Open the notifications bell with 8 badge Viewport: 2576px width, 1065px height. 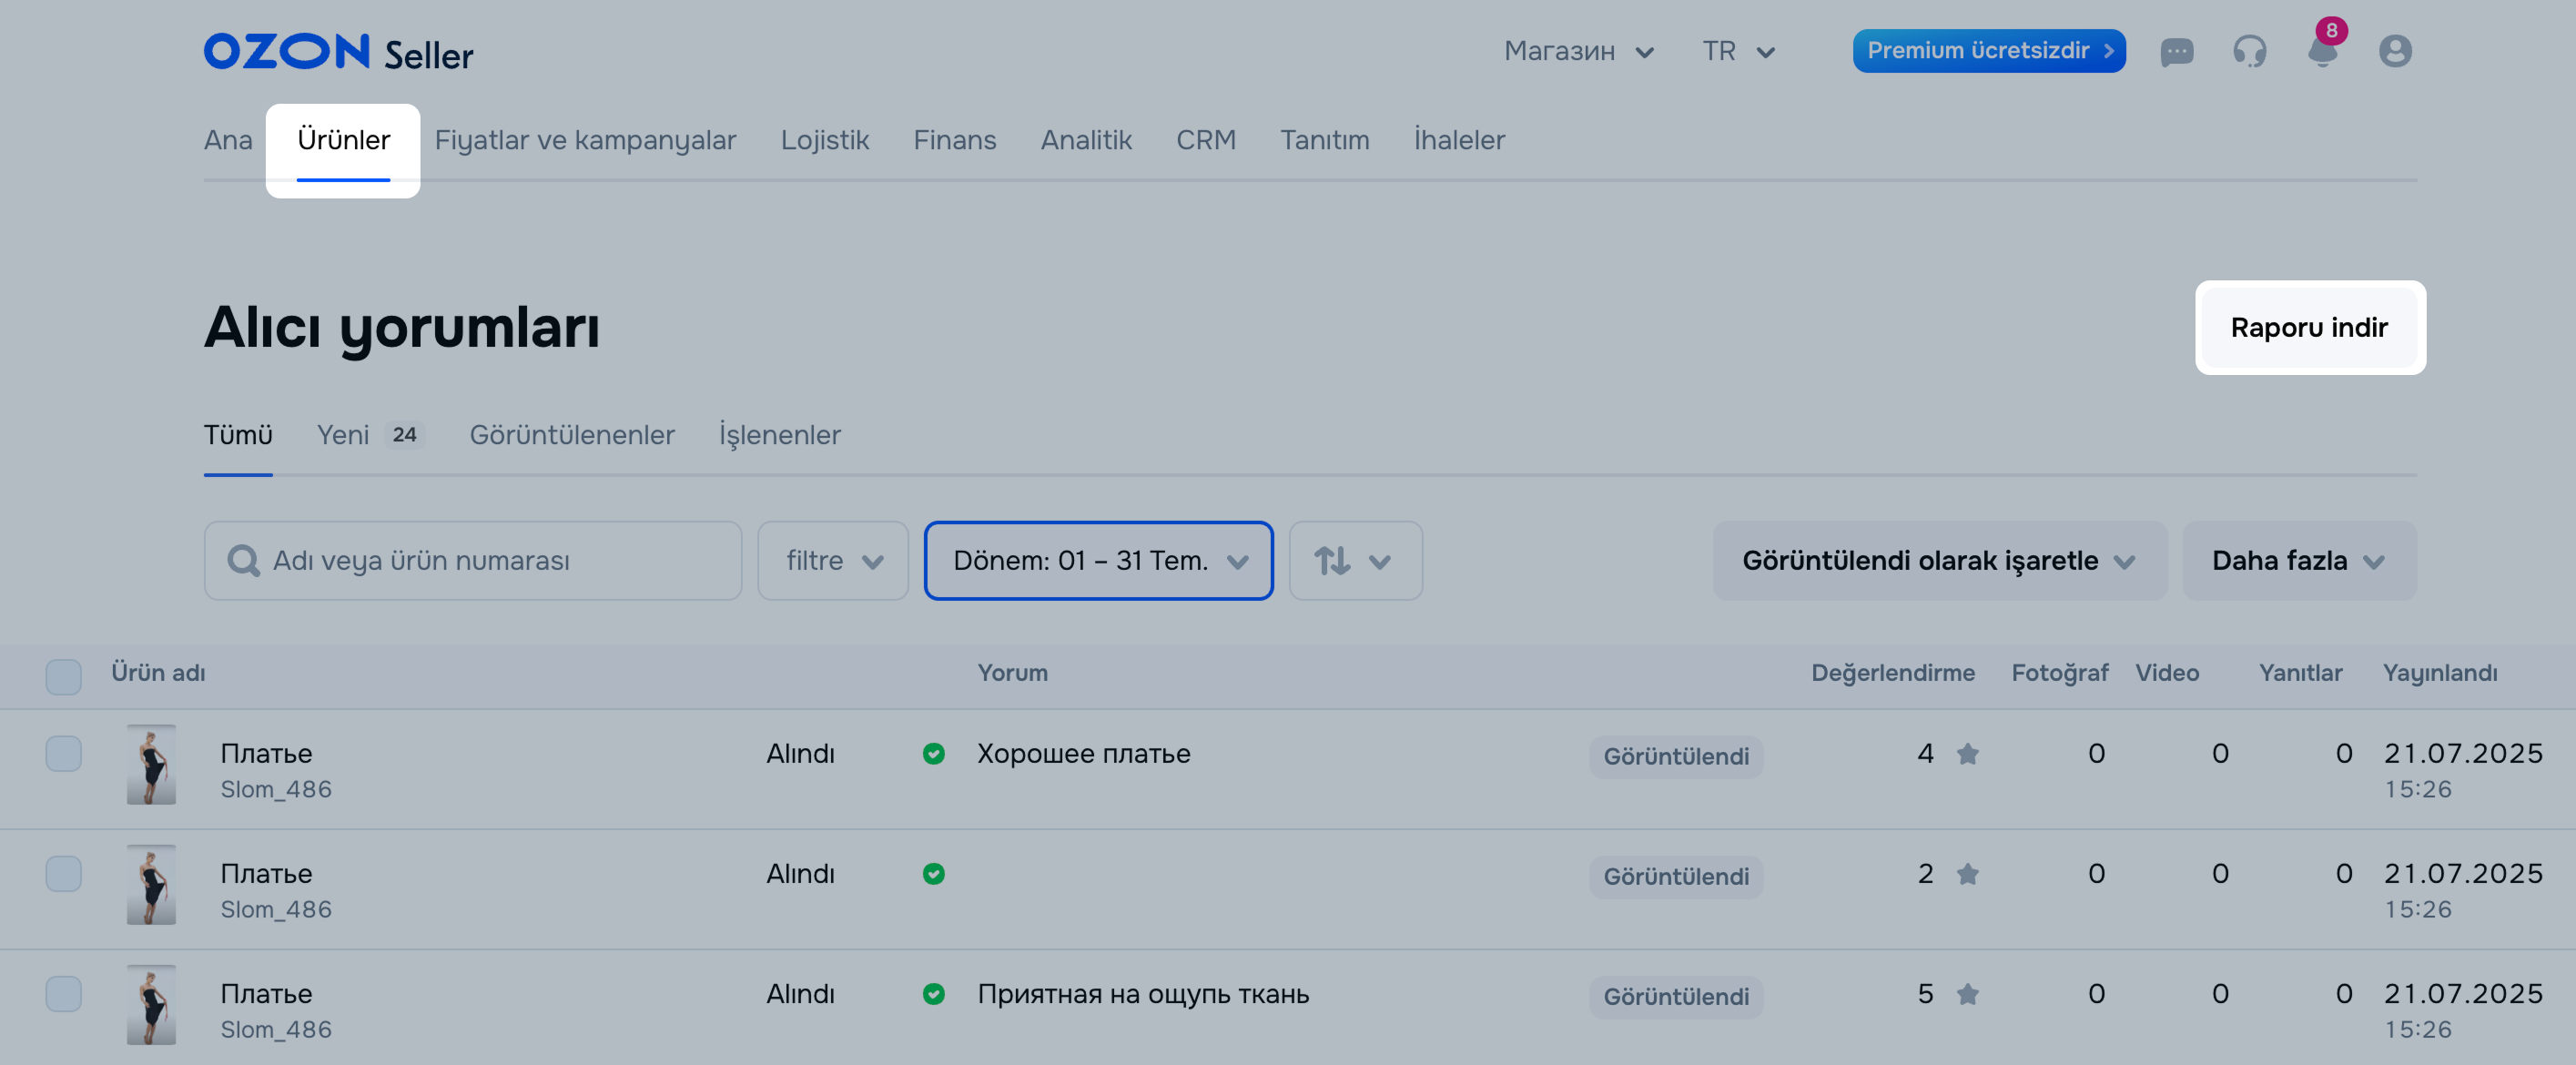pyautogui.click(x=2323, y=46)
